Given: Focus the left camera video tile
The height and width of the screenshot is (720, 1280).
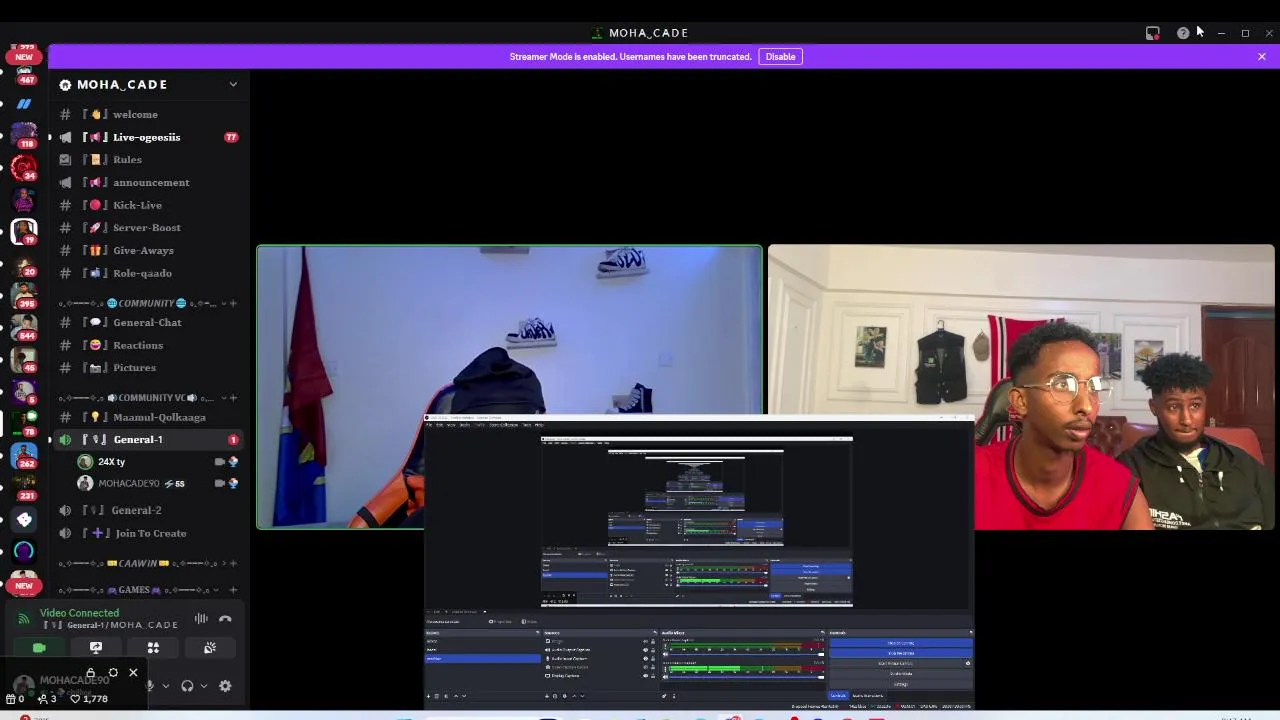Looking at the screenshot, I should [509, 386].
